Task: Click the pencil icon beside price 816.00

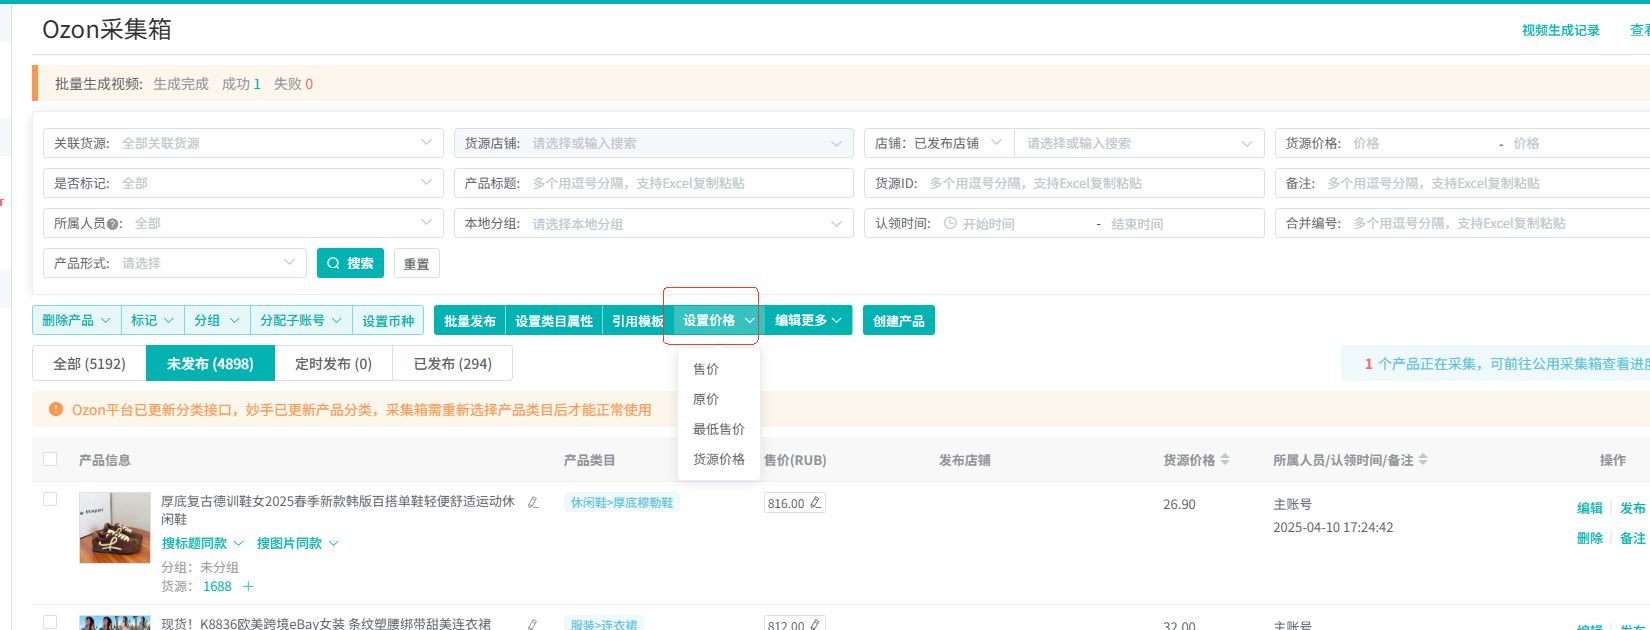Action: [x=815, y=503]
